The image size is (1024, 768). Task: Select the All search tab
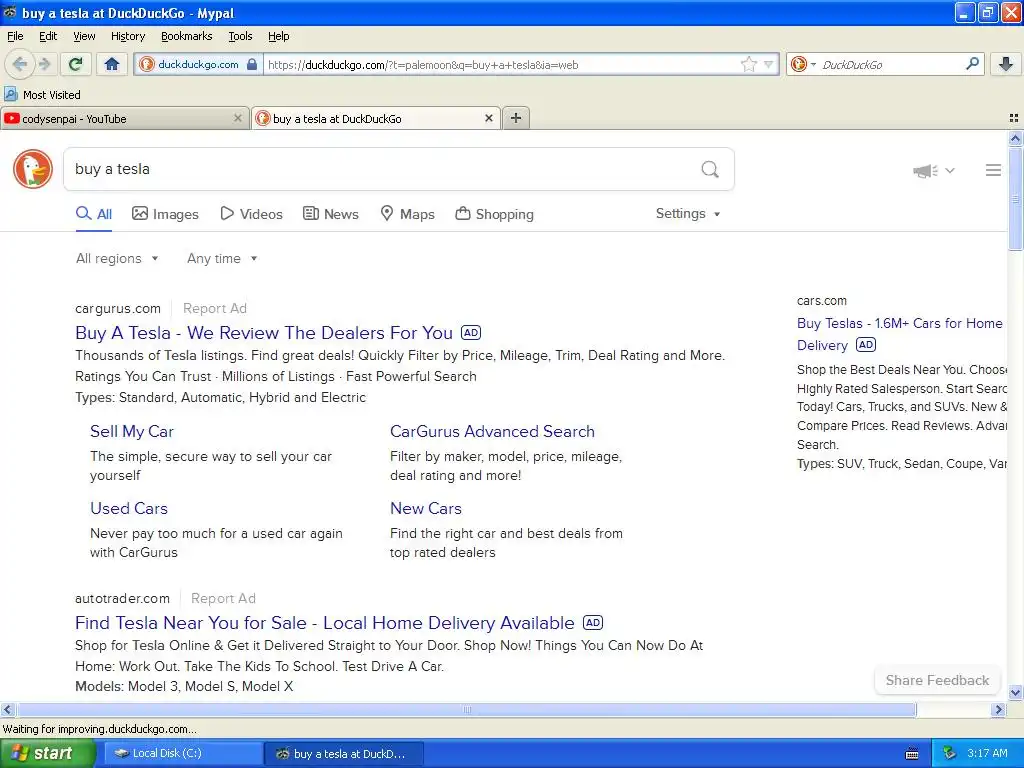click(94, 214)
